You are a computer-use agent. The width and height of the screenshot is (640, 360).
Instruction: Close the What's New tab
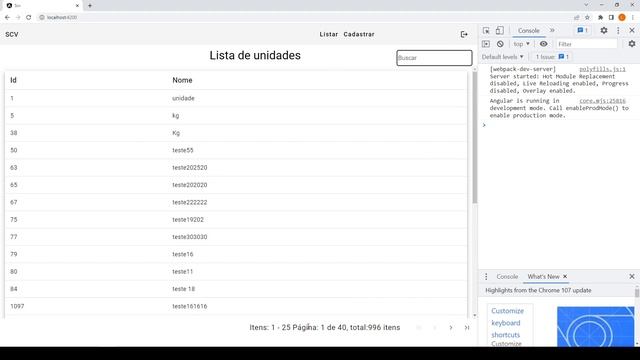[565, 277]
